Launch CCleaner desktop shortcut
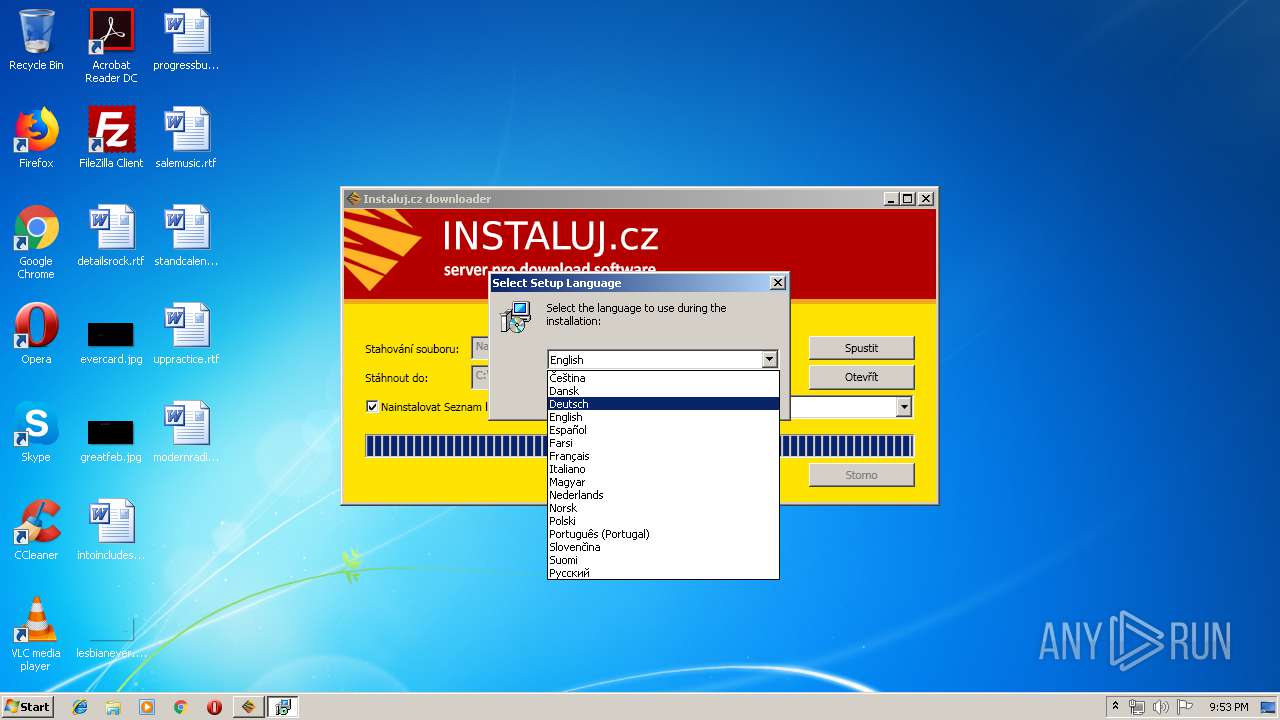The image size is (1280, 720). 36,530
